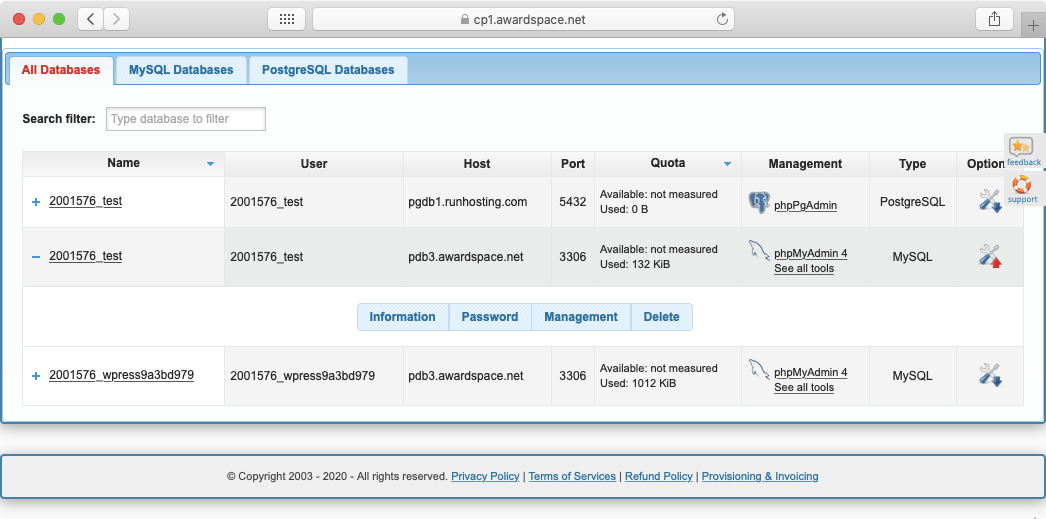1046x519 pixels.
Task: Click the support lifebuoy icon
Action: click(x=1021, y=184)
